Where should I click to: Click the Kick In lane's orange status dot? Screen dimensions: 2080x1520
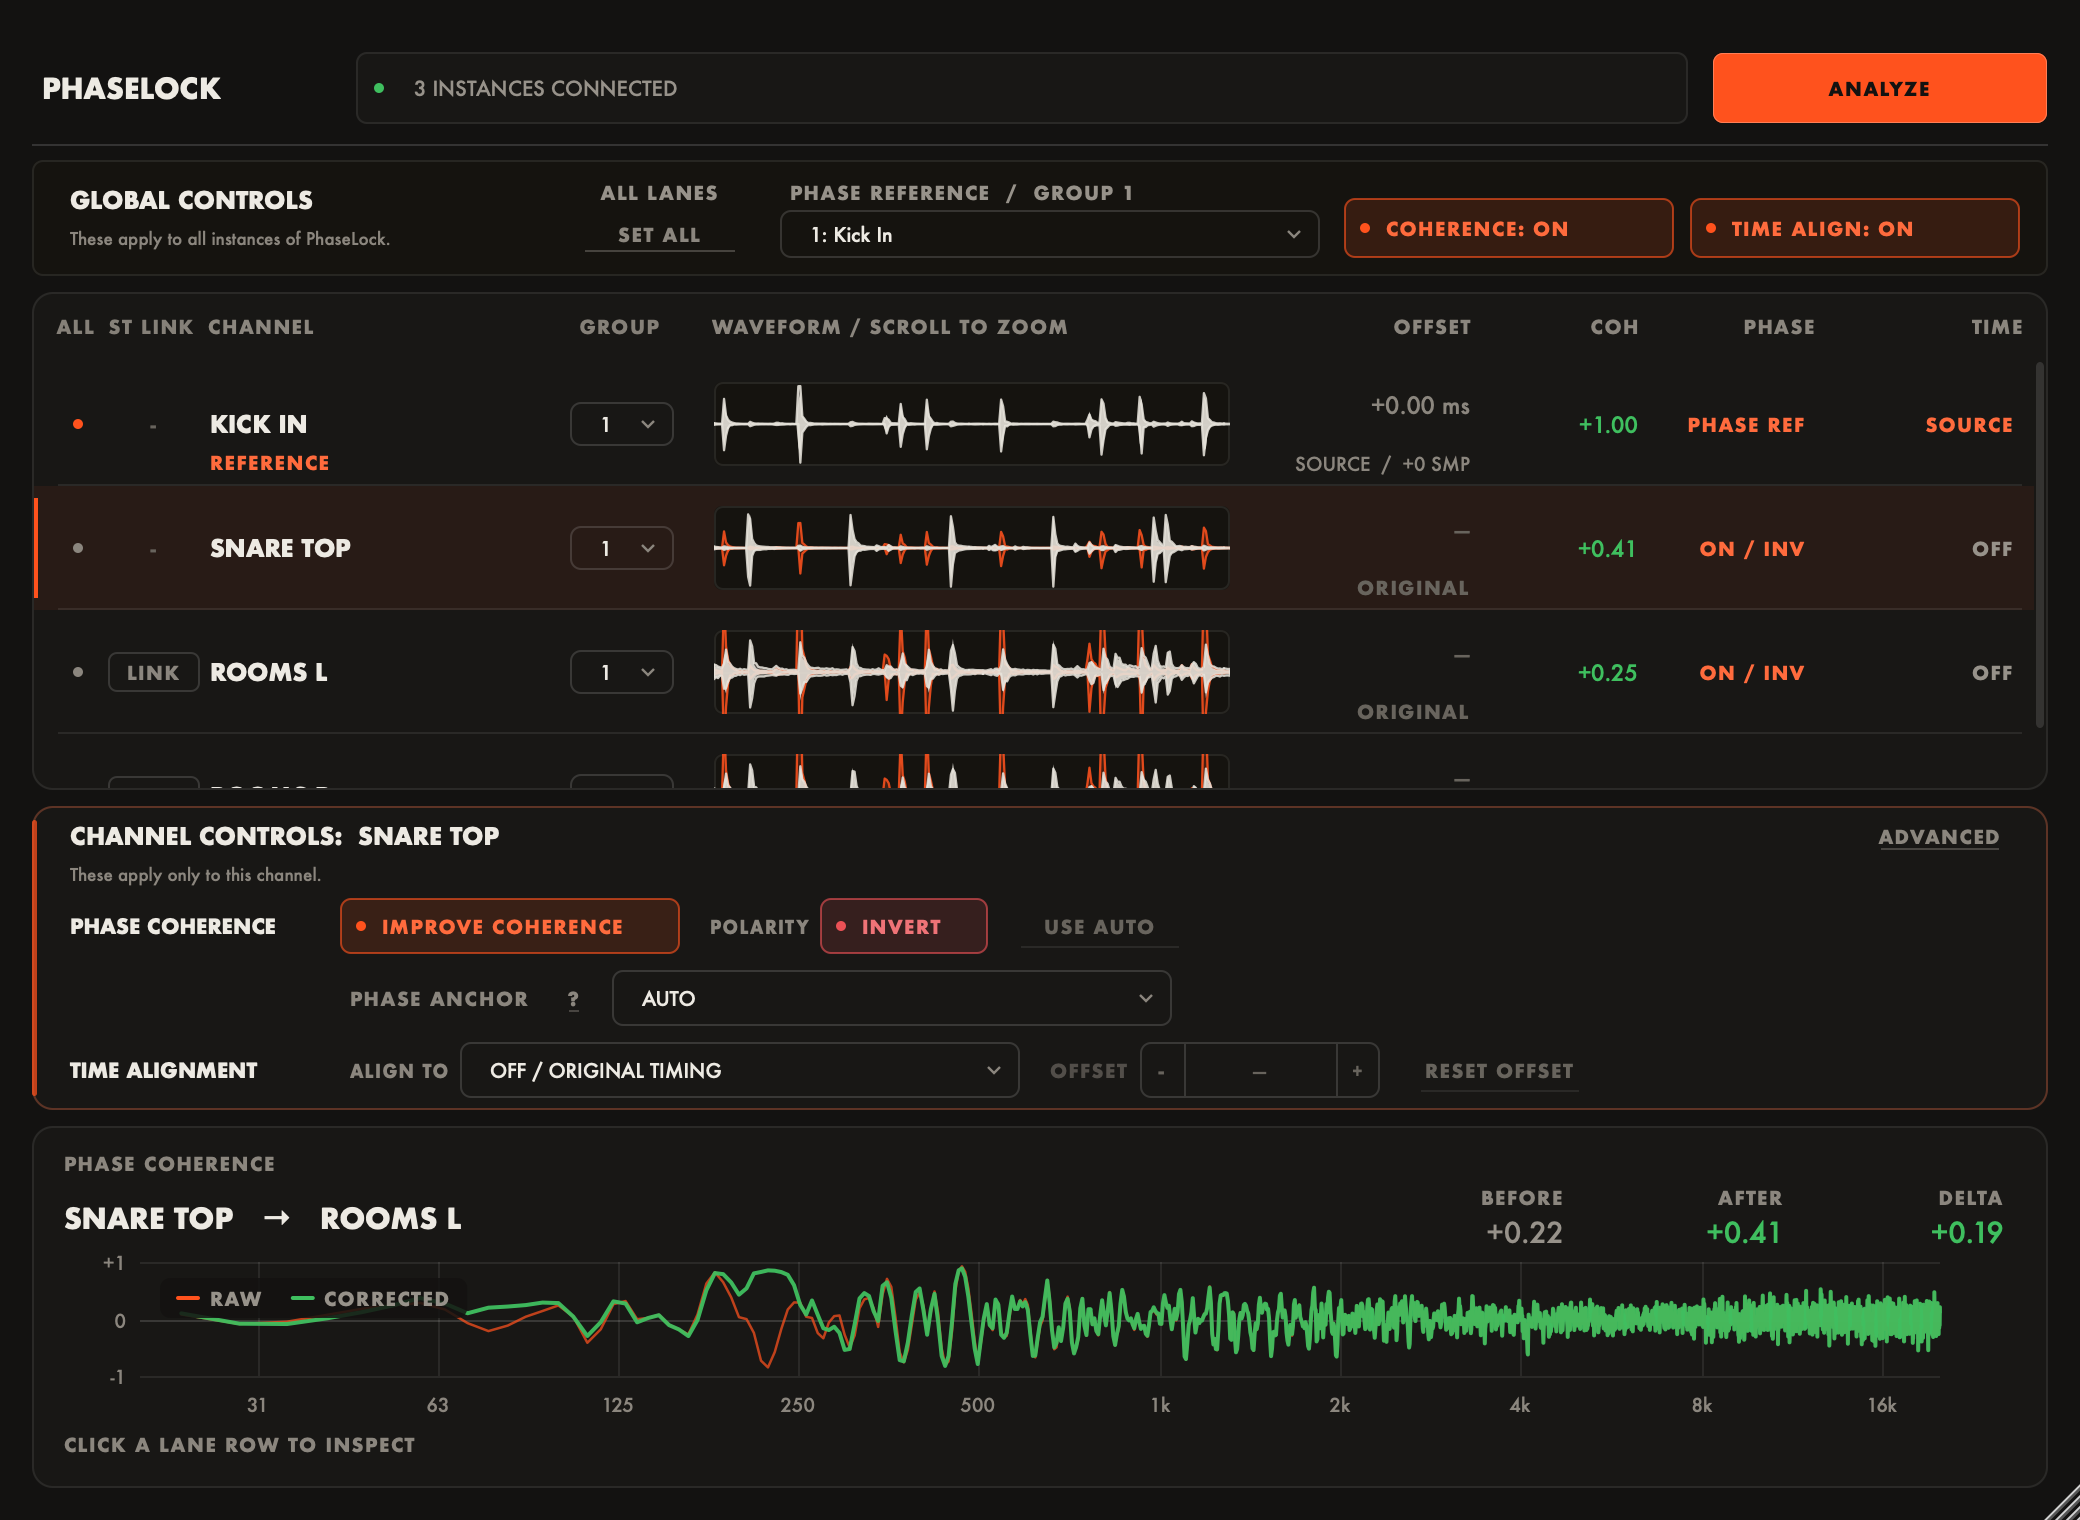coord(78,424)
